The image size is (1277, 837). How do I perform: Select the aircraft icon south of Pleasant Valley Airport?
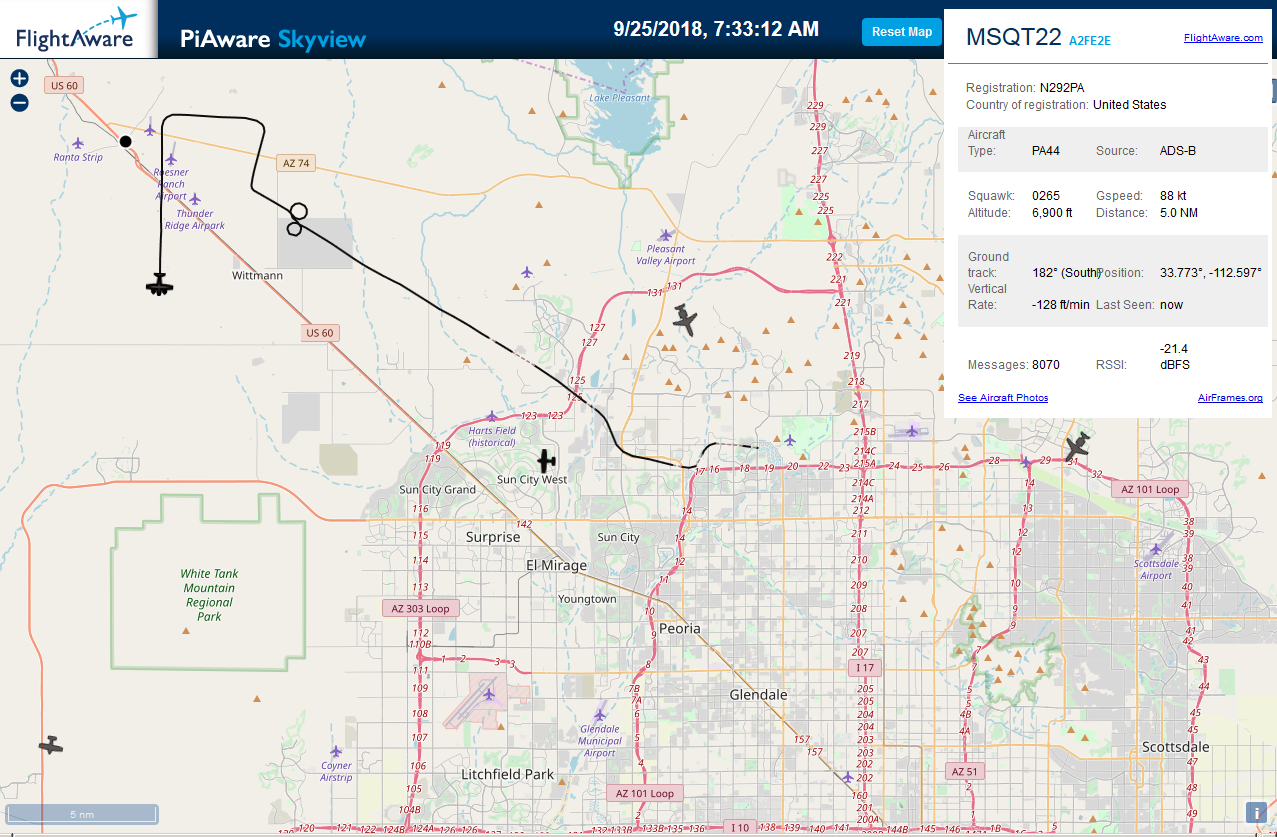pyautogui.click(x=685, y=320)
